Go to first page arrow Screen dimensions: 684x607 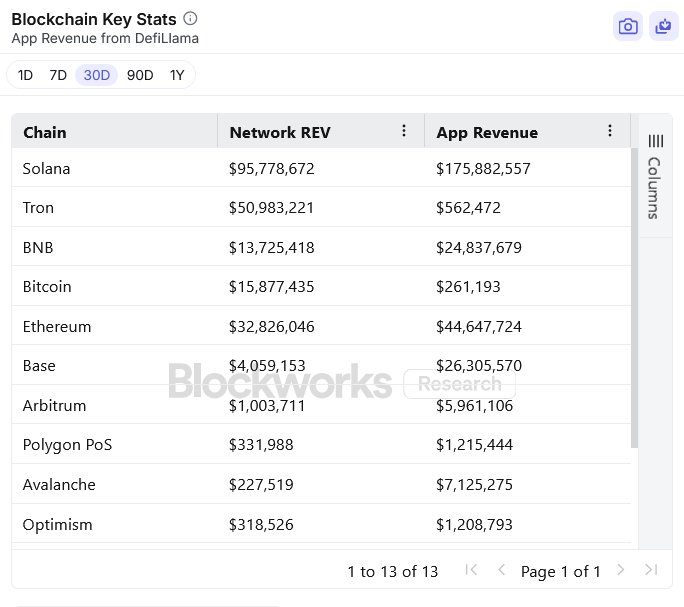[x=472, y=570]
